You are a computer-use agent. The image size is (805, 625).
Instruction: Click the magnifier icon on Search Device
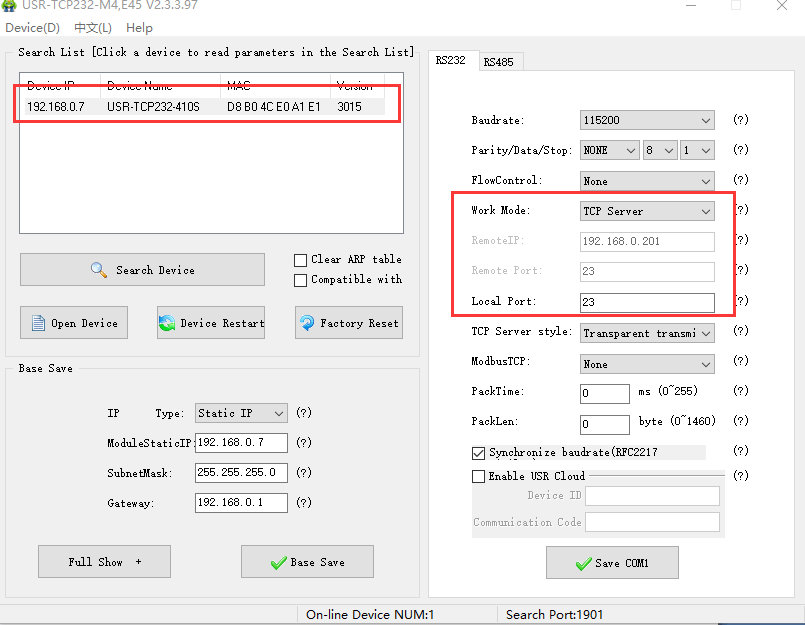tap(99, 270)
